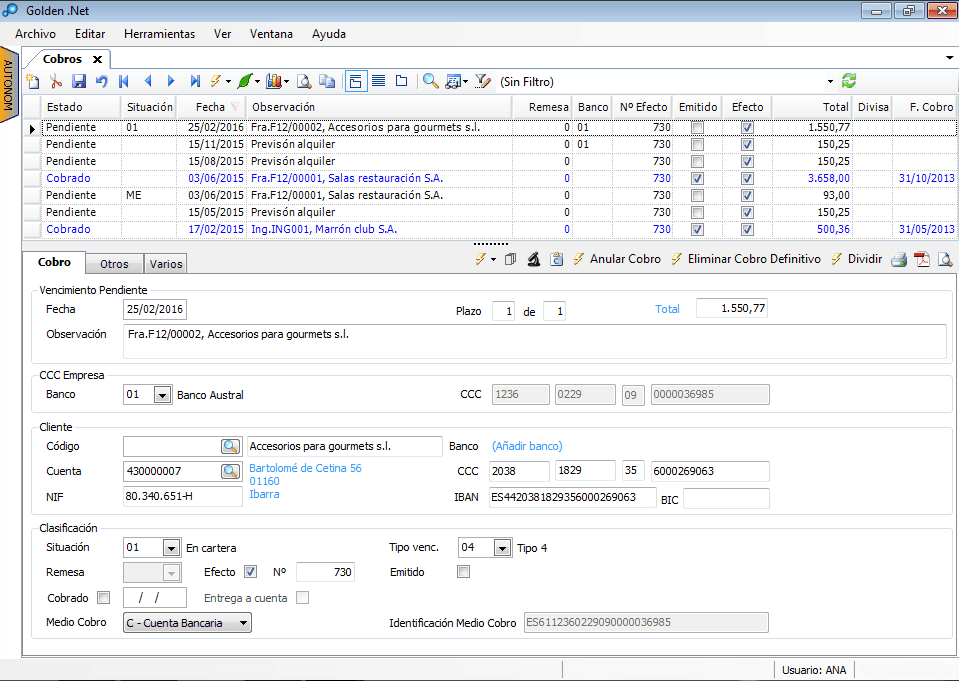Viewport: 959px width, 681px height.
Task: Enable the Emitido checkbox in Clasificación
Action: 463,572
